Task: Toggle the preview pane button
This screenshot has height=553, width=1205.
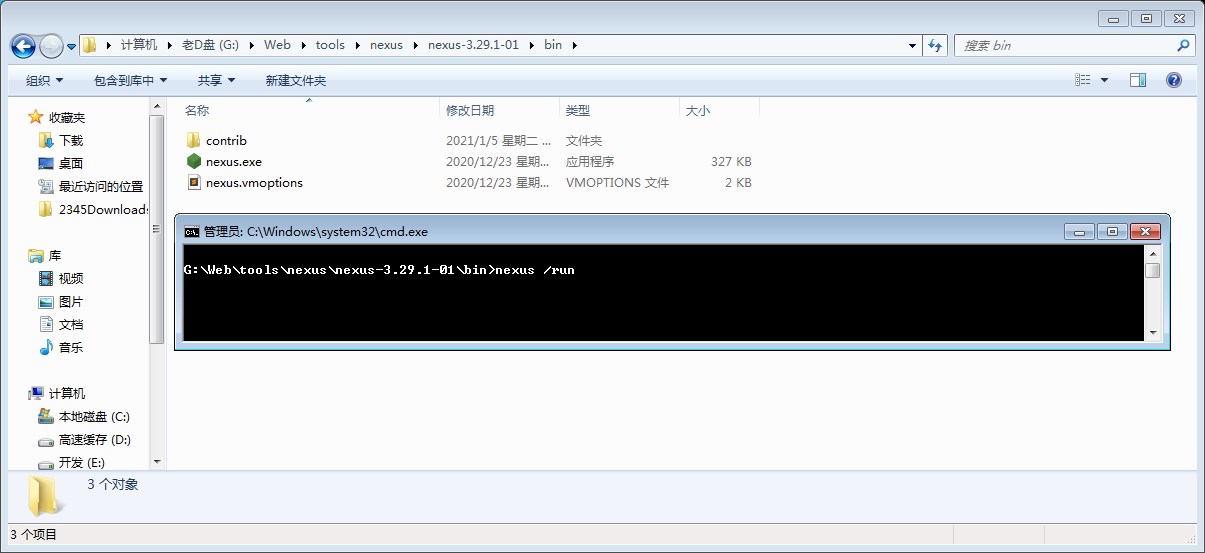Action: [x=1138, y=80]
